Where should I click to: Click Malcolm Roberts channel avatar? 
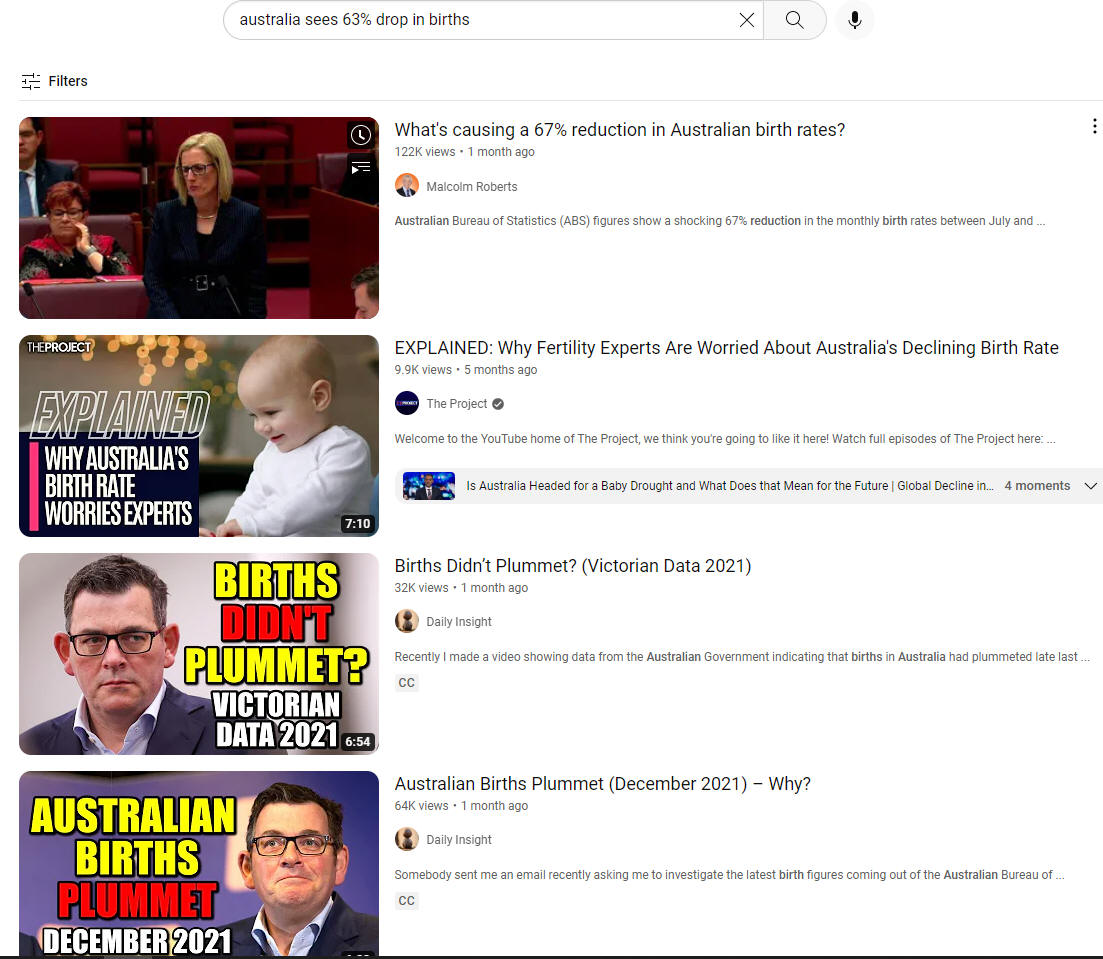click(x=407, y=186)
